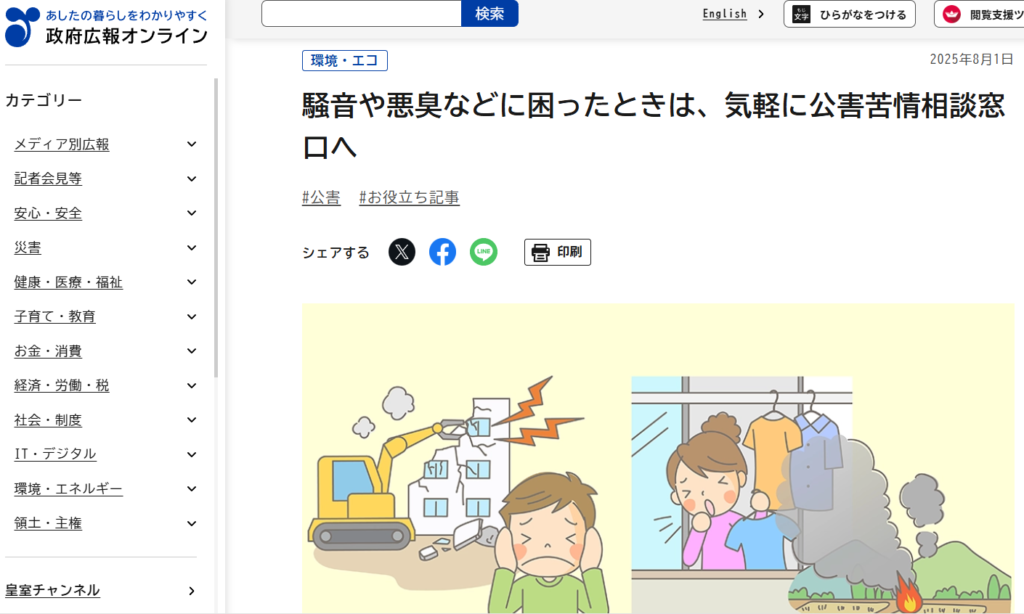Click the sidebar category scrollbar
The height and width of the screenshot is (614, 1024).
[x=216, y=228]
